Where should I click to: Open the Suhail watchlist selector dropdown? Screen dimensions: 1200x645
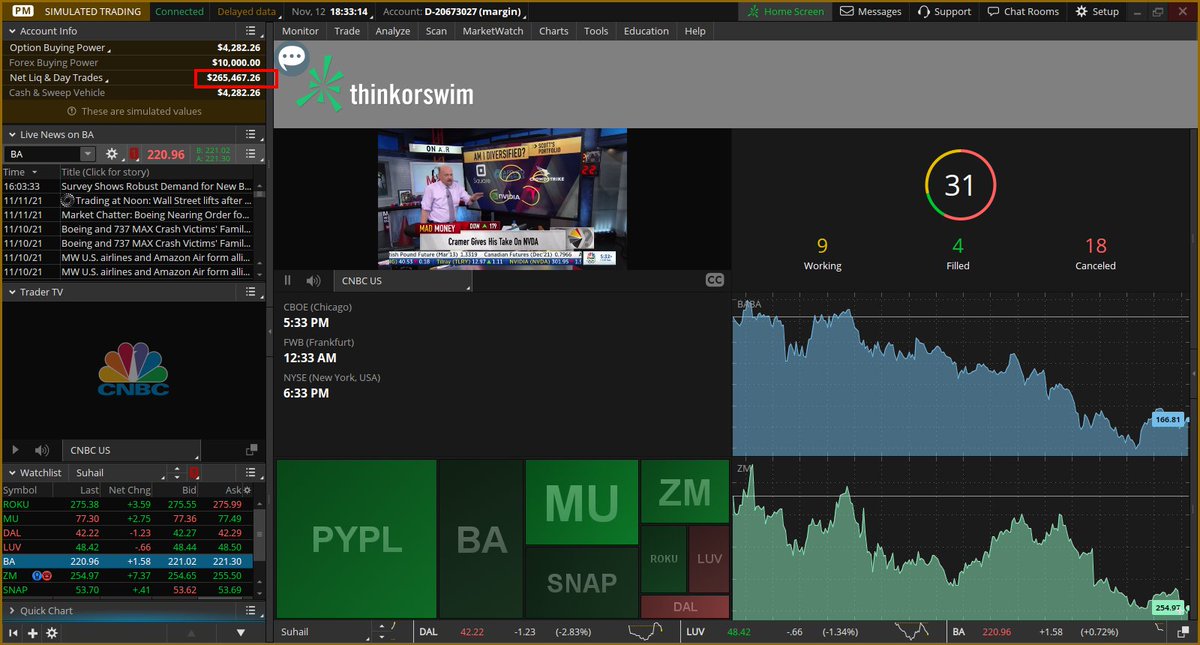(x=117, y=472)
